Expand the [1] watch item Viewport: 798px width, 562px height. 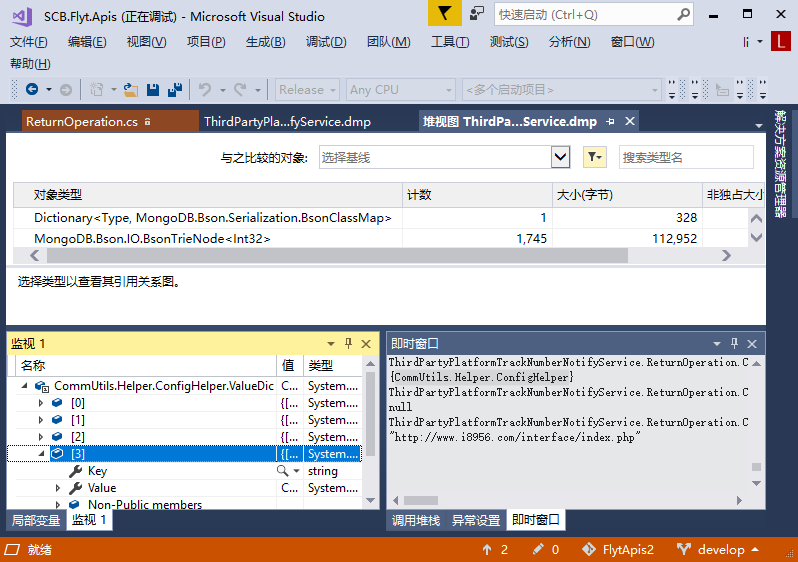[41, 420]
